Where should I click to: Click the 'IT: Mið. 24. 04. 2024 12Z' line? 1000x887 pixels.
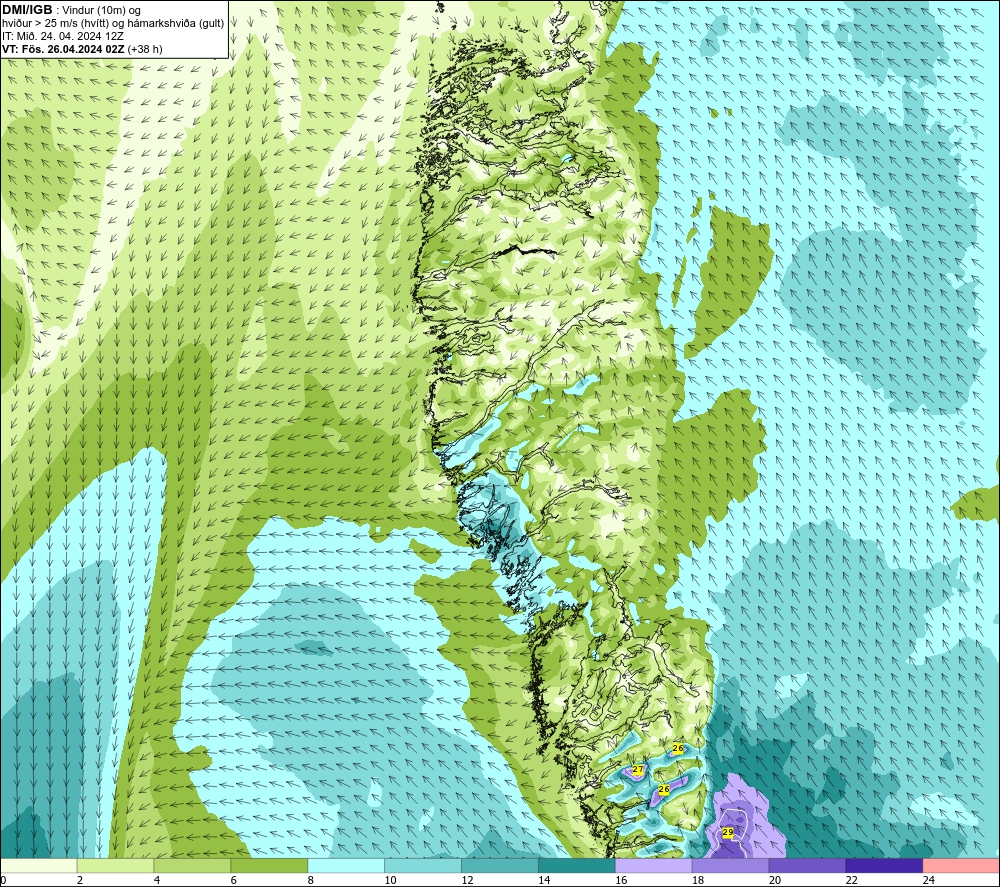coord(63,36)
